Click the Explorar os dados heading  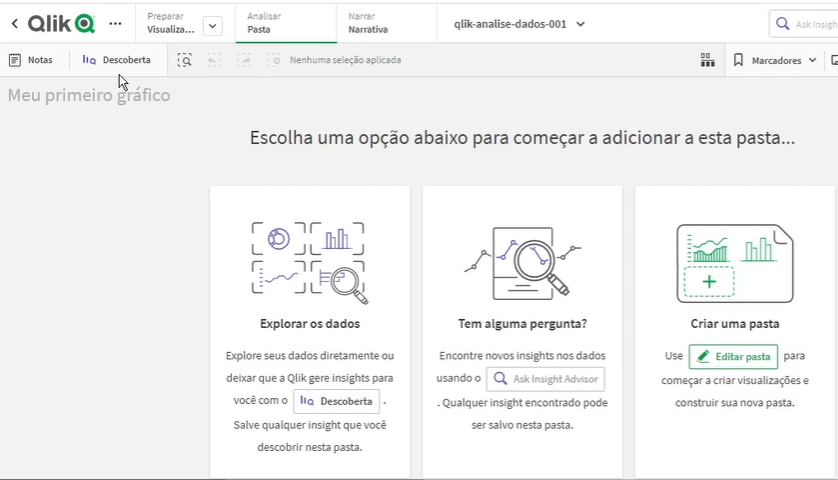(310, 323)
